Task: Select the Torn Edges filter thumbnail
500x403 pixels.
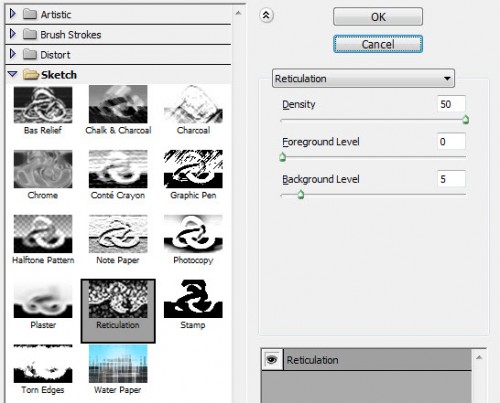Action: (43, 364)
